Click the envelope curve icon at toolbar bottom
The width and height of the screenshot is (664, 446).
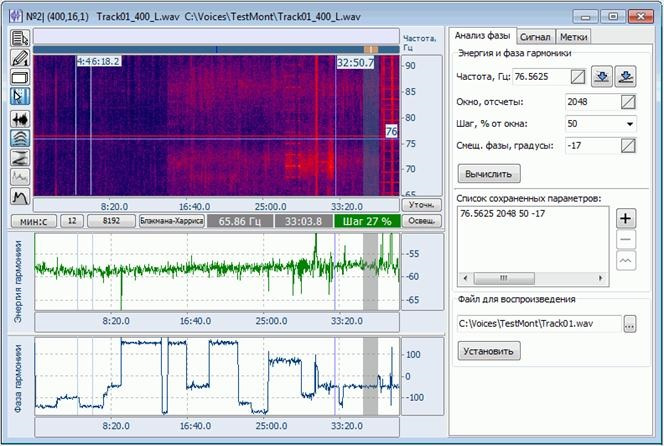[x=19, y=196]
